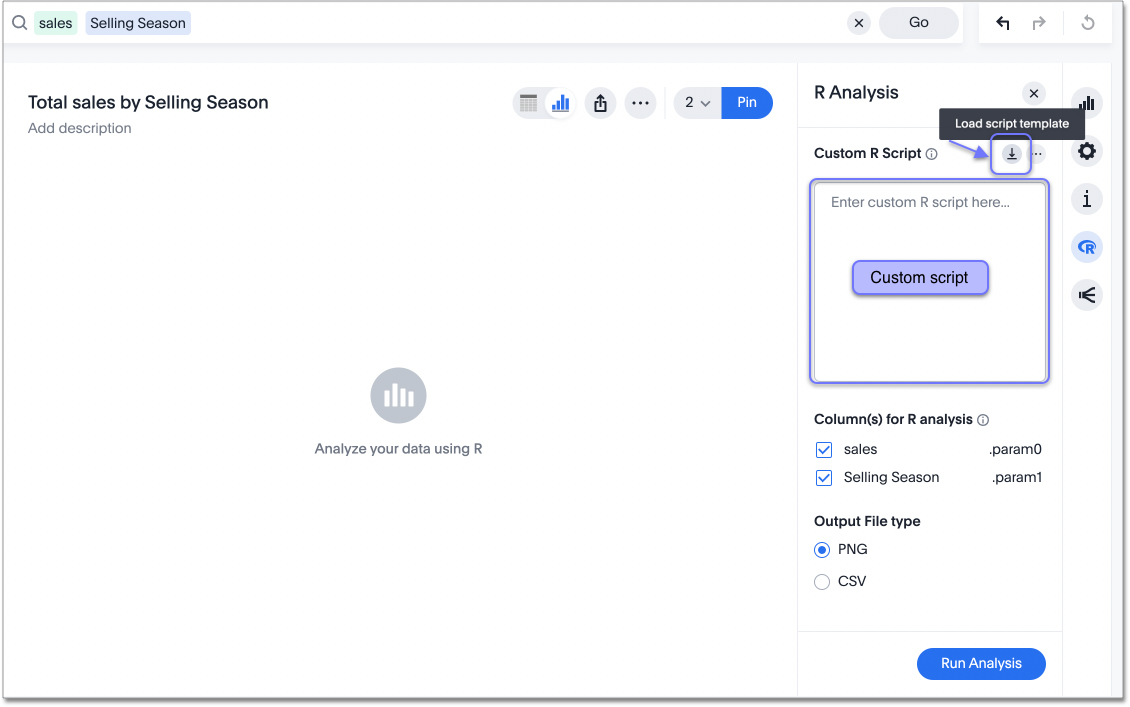Open the ellipsis menu next to Custom R Script
The width and height of the screenshot is (1130, 707).
tap(1037, 153)
